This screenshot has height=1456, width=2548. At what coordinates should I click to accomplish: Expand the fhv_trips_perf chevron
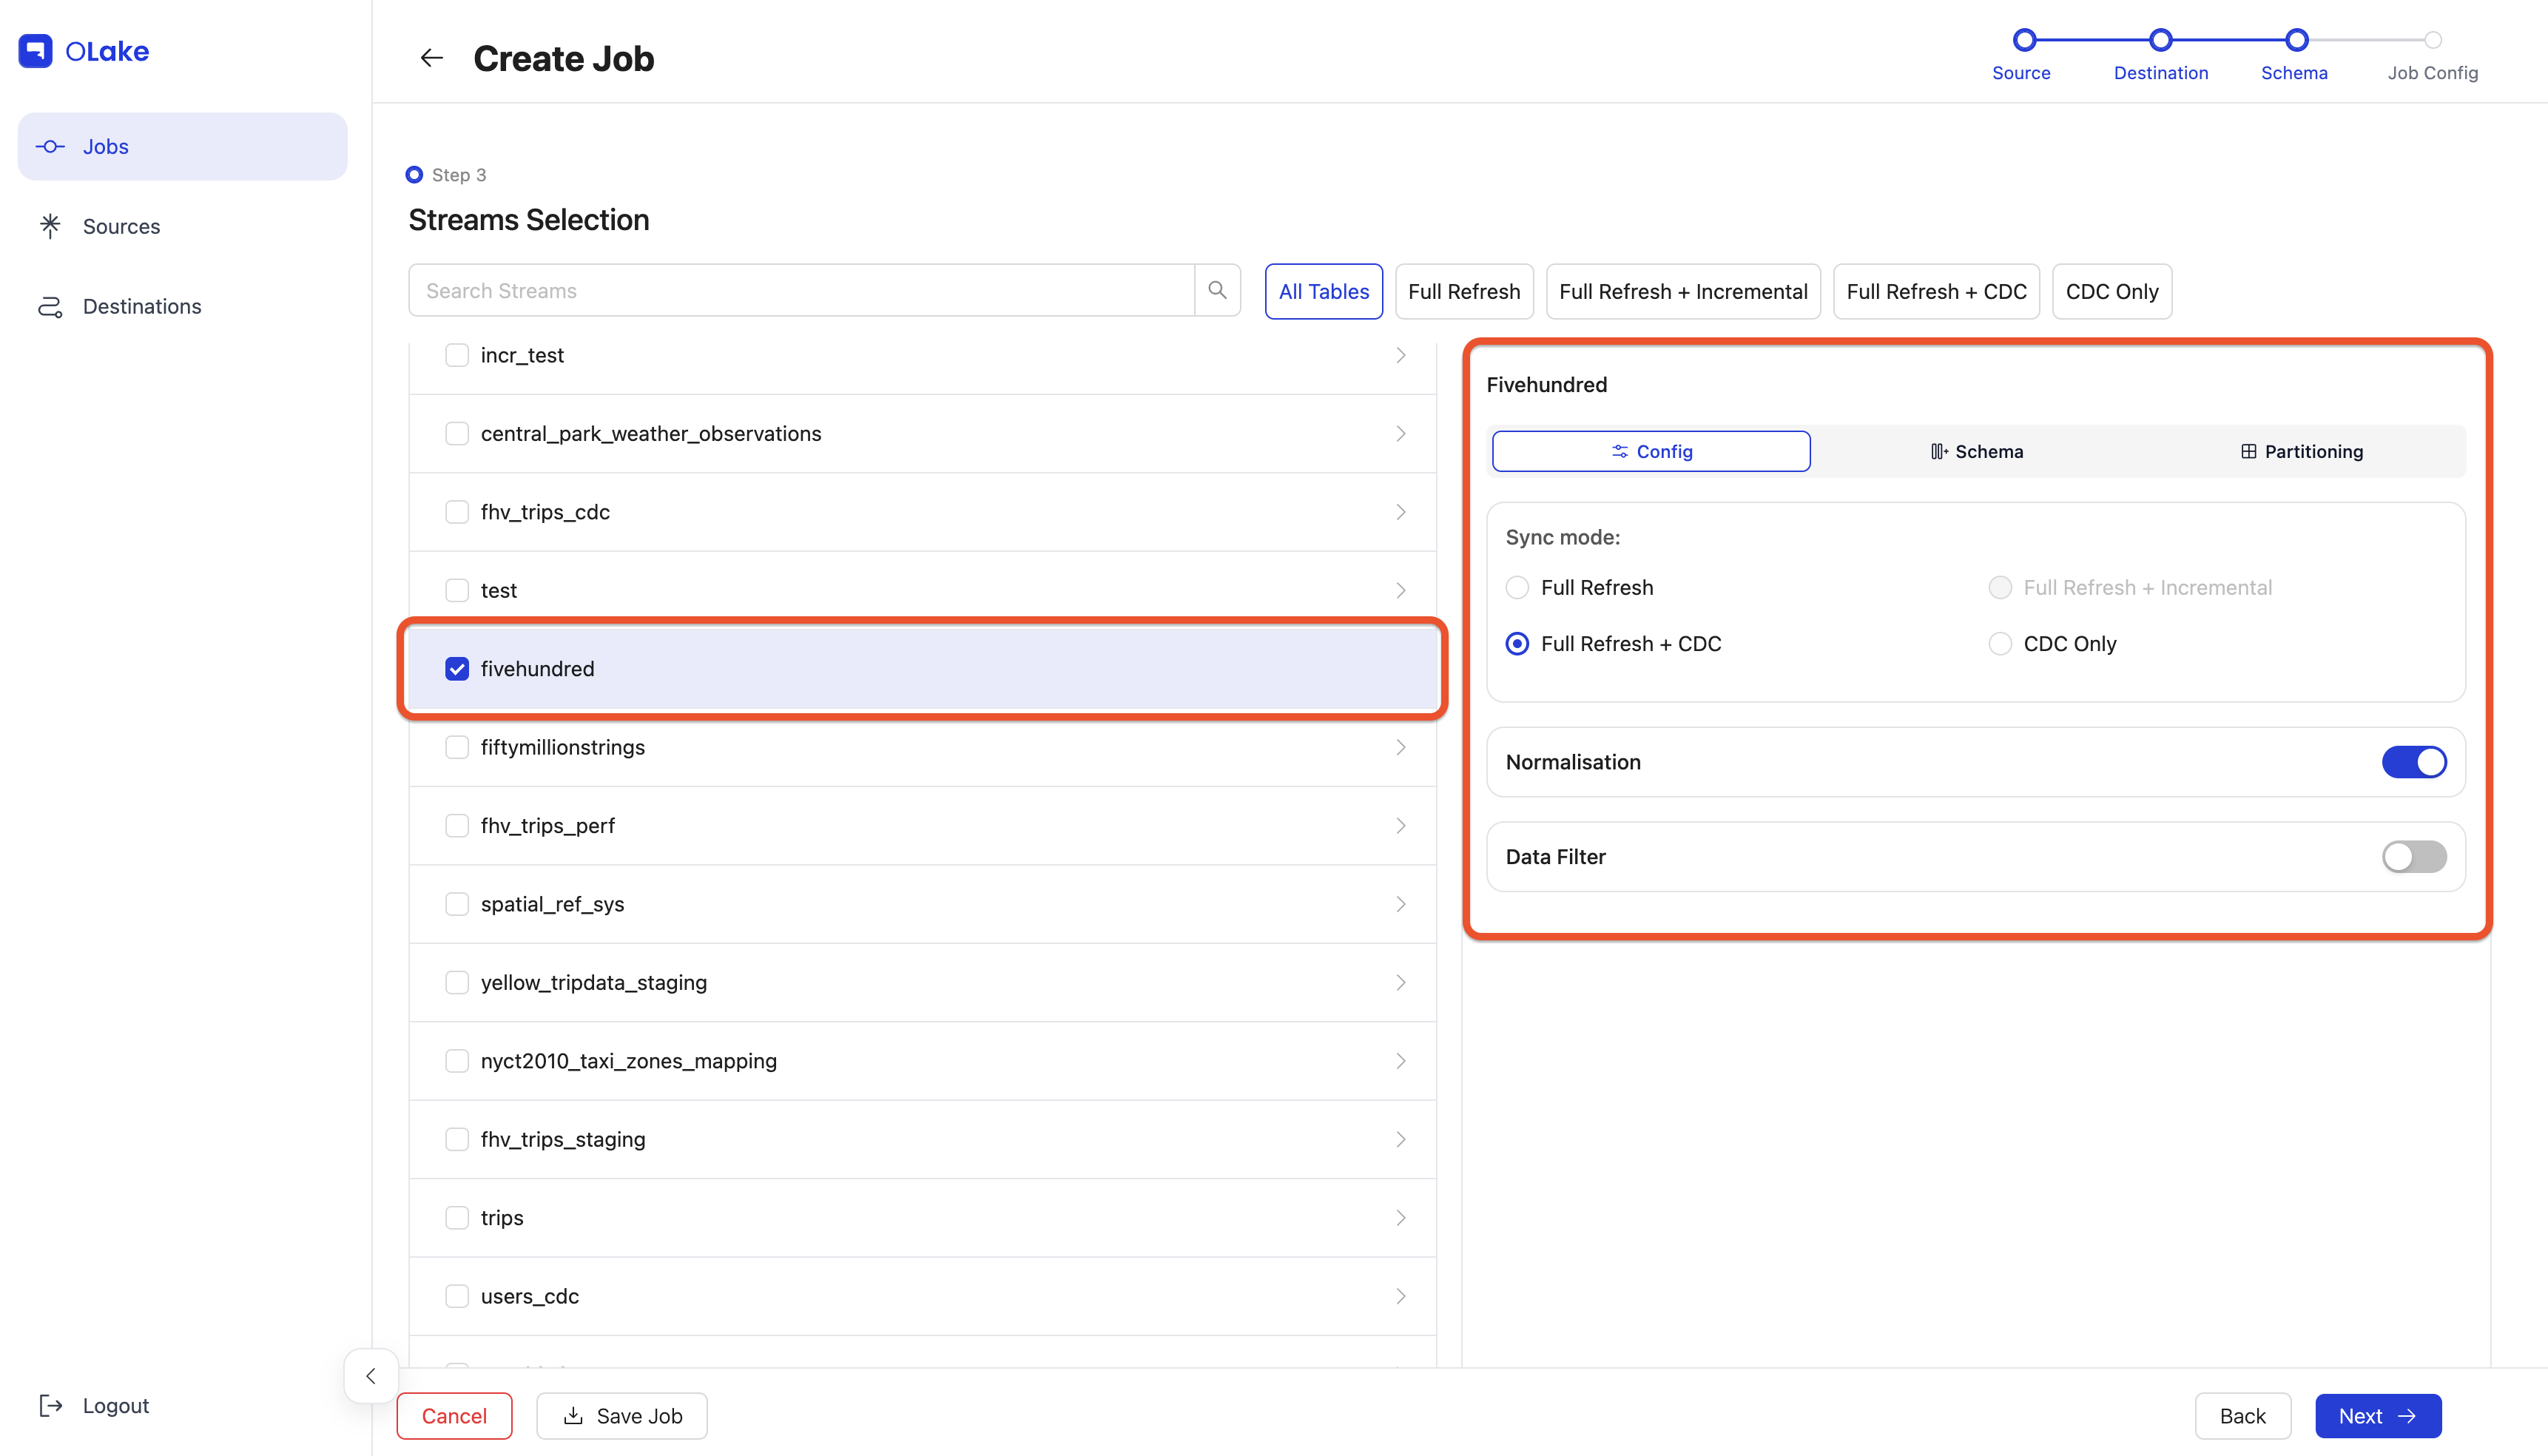click(x=1400, y=825)
